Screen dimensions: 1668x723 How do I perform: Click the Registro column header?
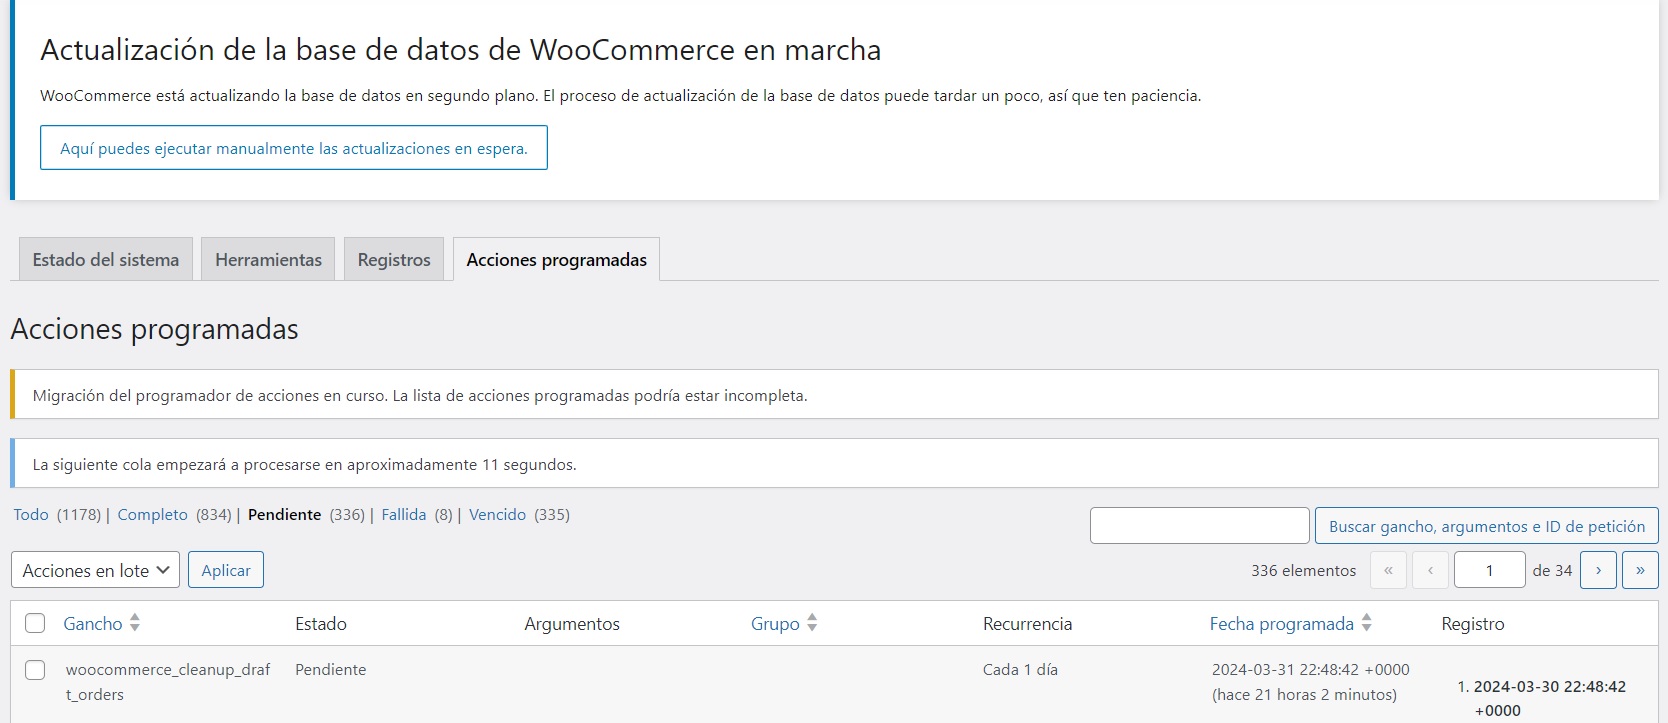[x=1472, y=623]
